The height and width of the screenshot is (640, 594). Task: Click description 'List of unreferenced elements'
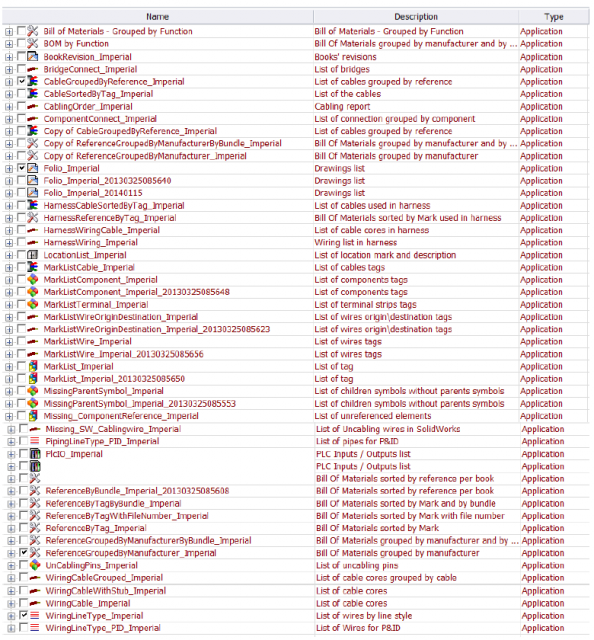point(373,416)
